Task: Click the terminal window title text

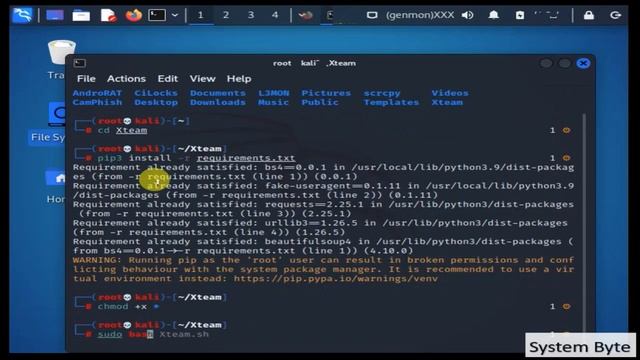Action: [x=314, y=63]
